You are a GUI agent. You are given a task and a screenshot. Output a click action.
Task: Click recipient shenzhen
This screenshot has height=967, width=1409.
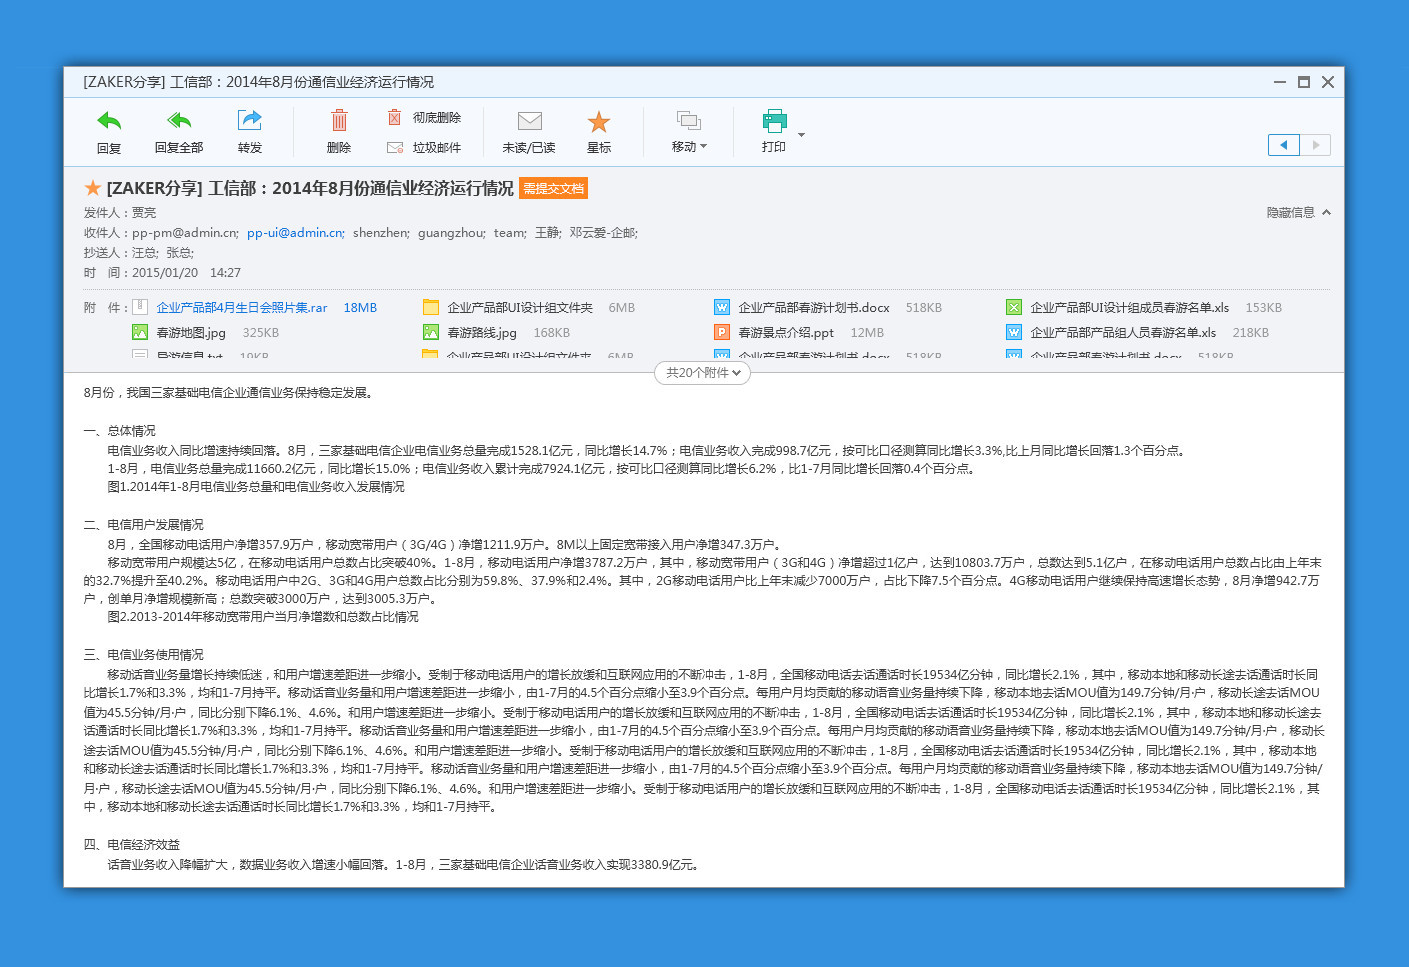coord(381,233)
